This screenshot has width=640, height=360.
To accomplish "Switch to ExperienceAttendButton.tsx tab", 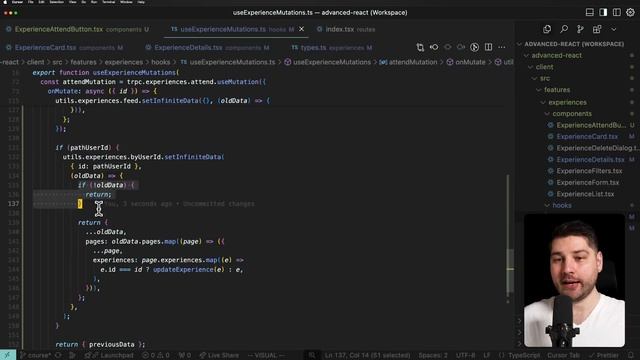I will pyautogui.click(x=78, y=29).
